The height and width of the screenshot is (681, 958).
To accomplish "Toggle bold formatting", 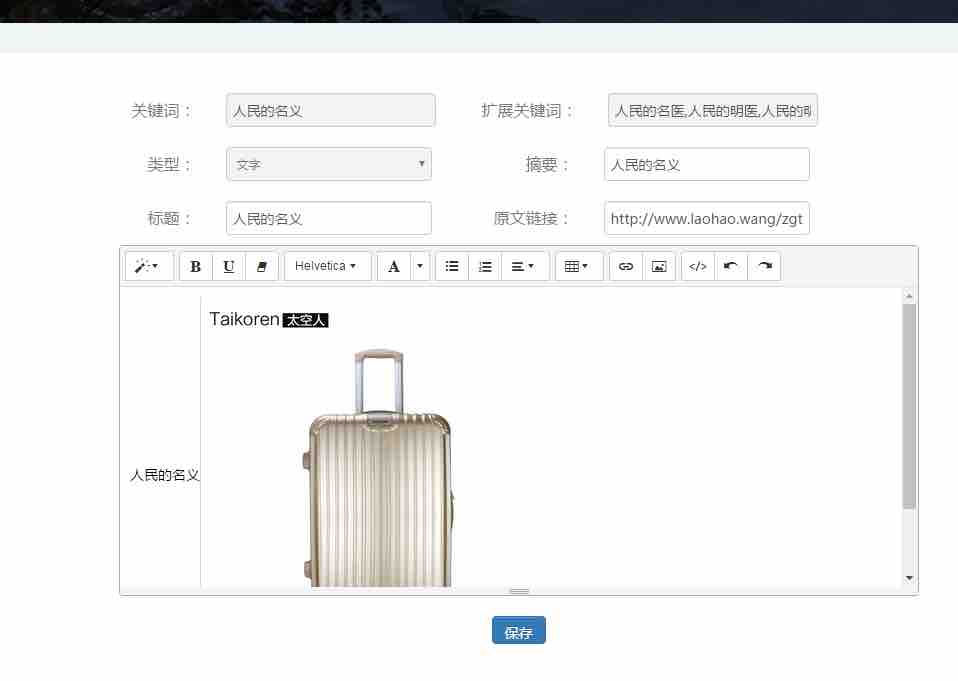I will click(x=195, y=266).
